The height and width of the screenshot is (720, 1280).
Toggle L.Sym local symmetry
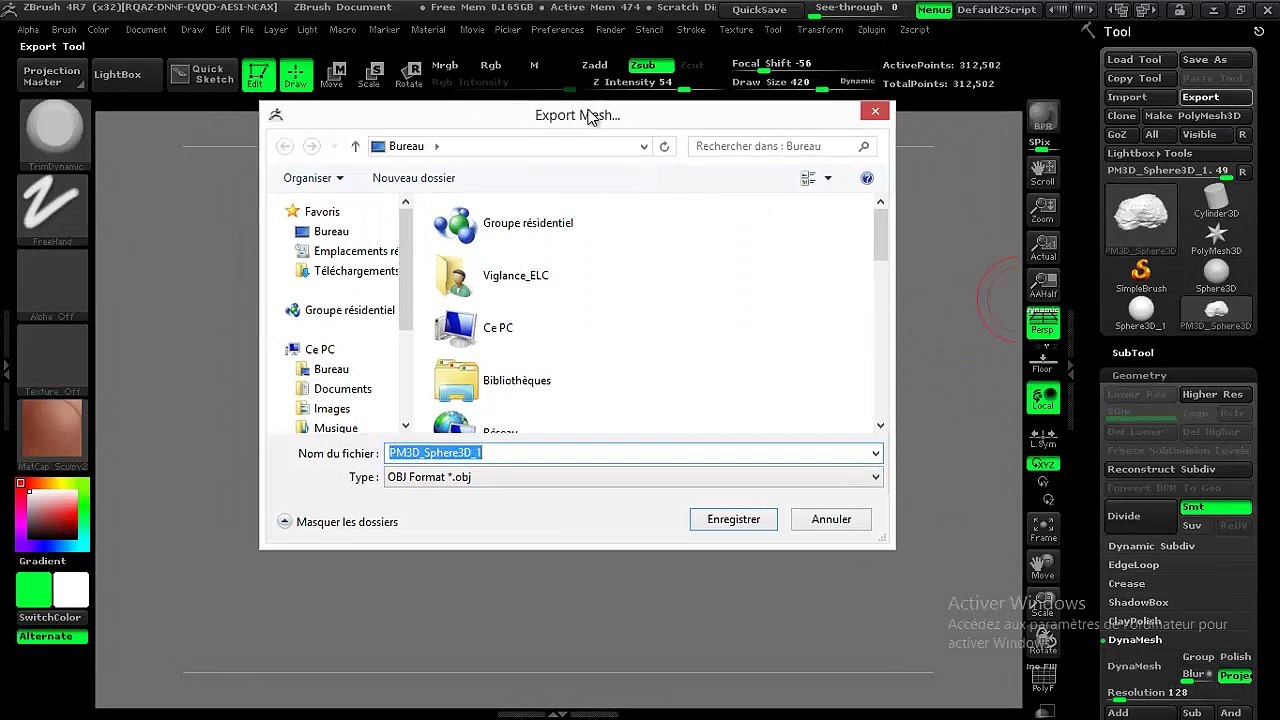(x=1043, y=438)
